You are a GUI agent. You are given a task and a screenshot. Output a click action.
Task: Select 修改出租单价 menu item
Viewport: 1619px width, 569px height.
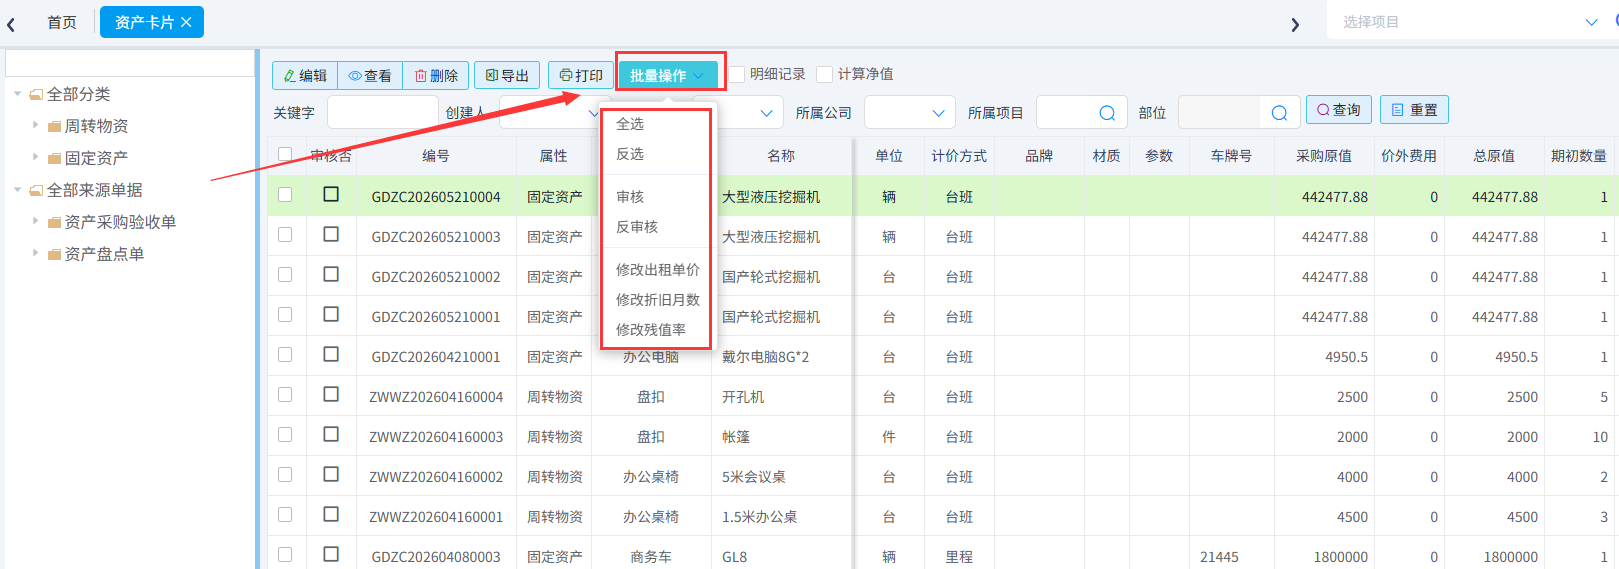click(658, 270)
